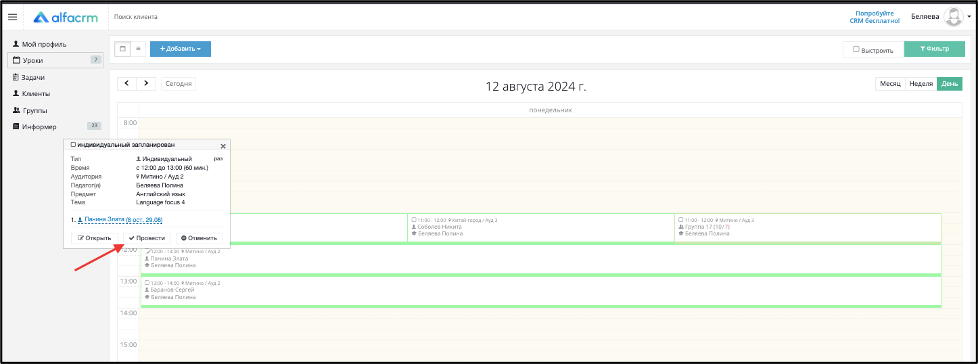Click the '12 августа 2024 г.' title
Screen dimensions: 979x364
(536, 86)
